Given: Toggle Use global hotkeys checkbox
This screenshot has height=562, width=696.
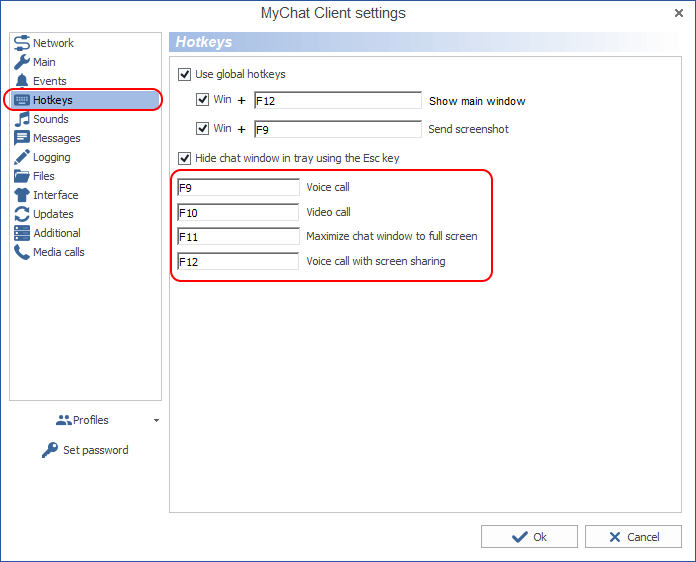Looking at the screenshot, I should point(184,74).
